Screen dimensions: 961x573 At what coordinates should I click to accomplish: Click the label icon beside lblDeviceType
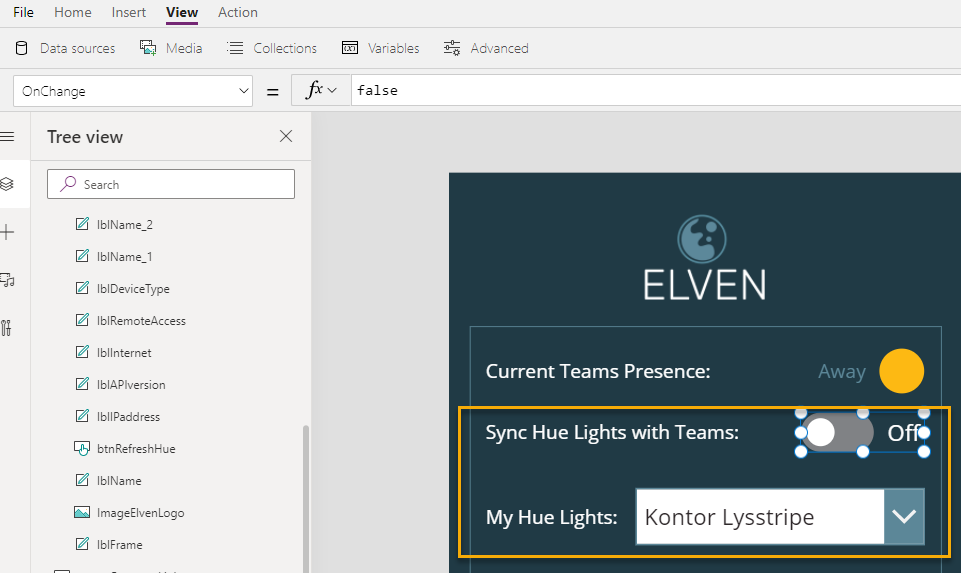tap(82, 287)
